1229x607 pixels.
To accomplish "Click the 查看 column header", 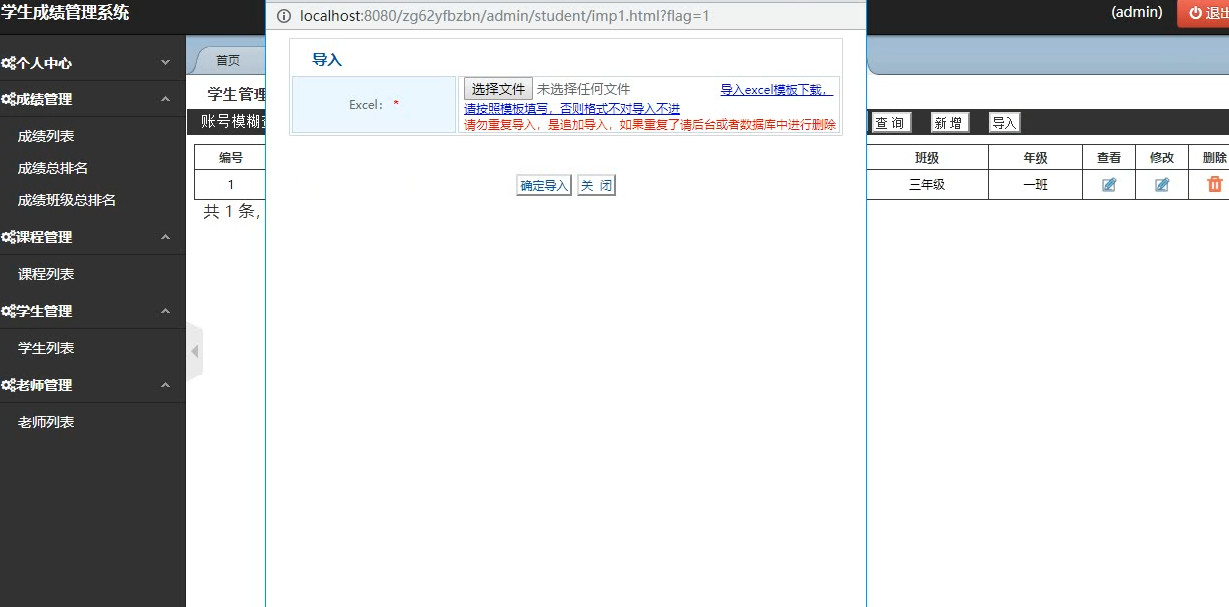I will point(1109,158).
